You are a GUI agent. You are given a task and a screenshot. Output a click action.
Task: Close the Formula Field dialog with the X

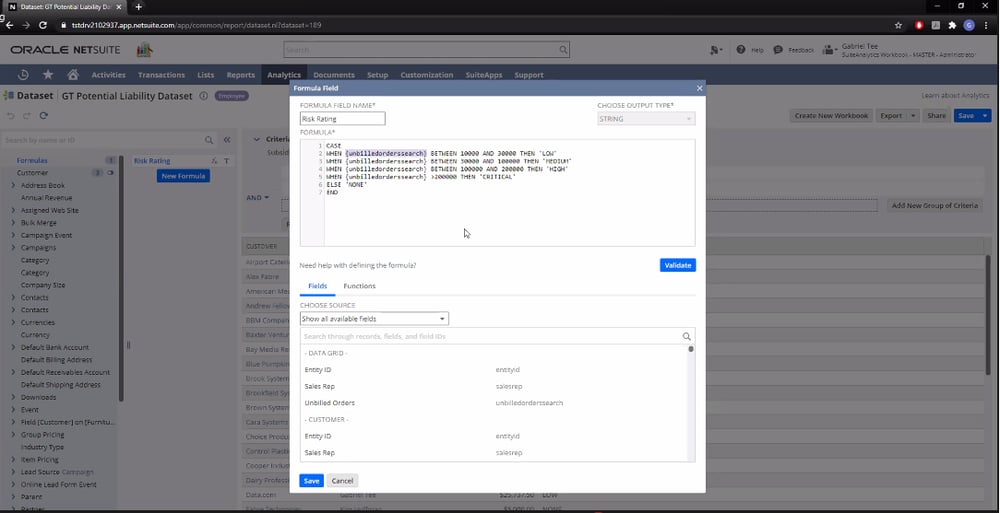[x=700, y=88]
